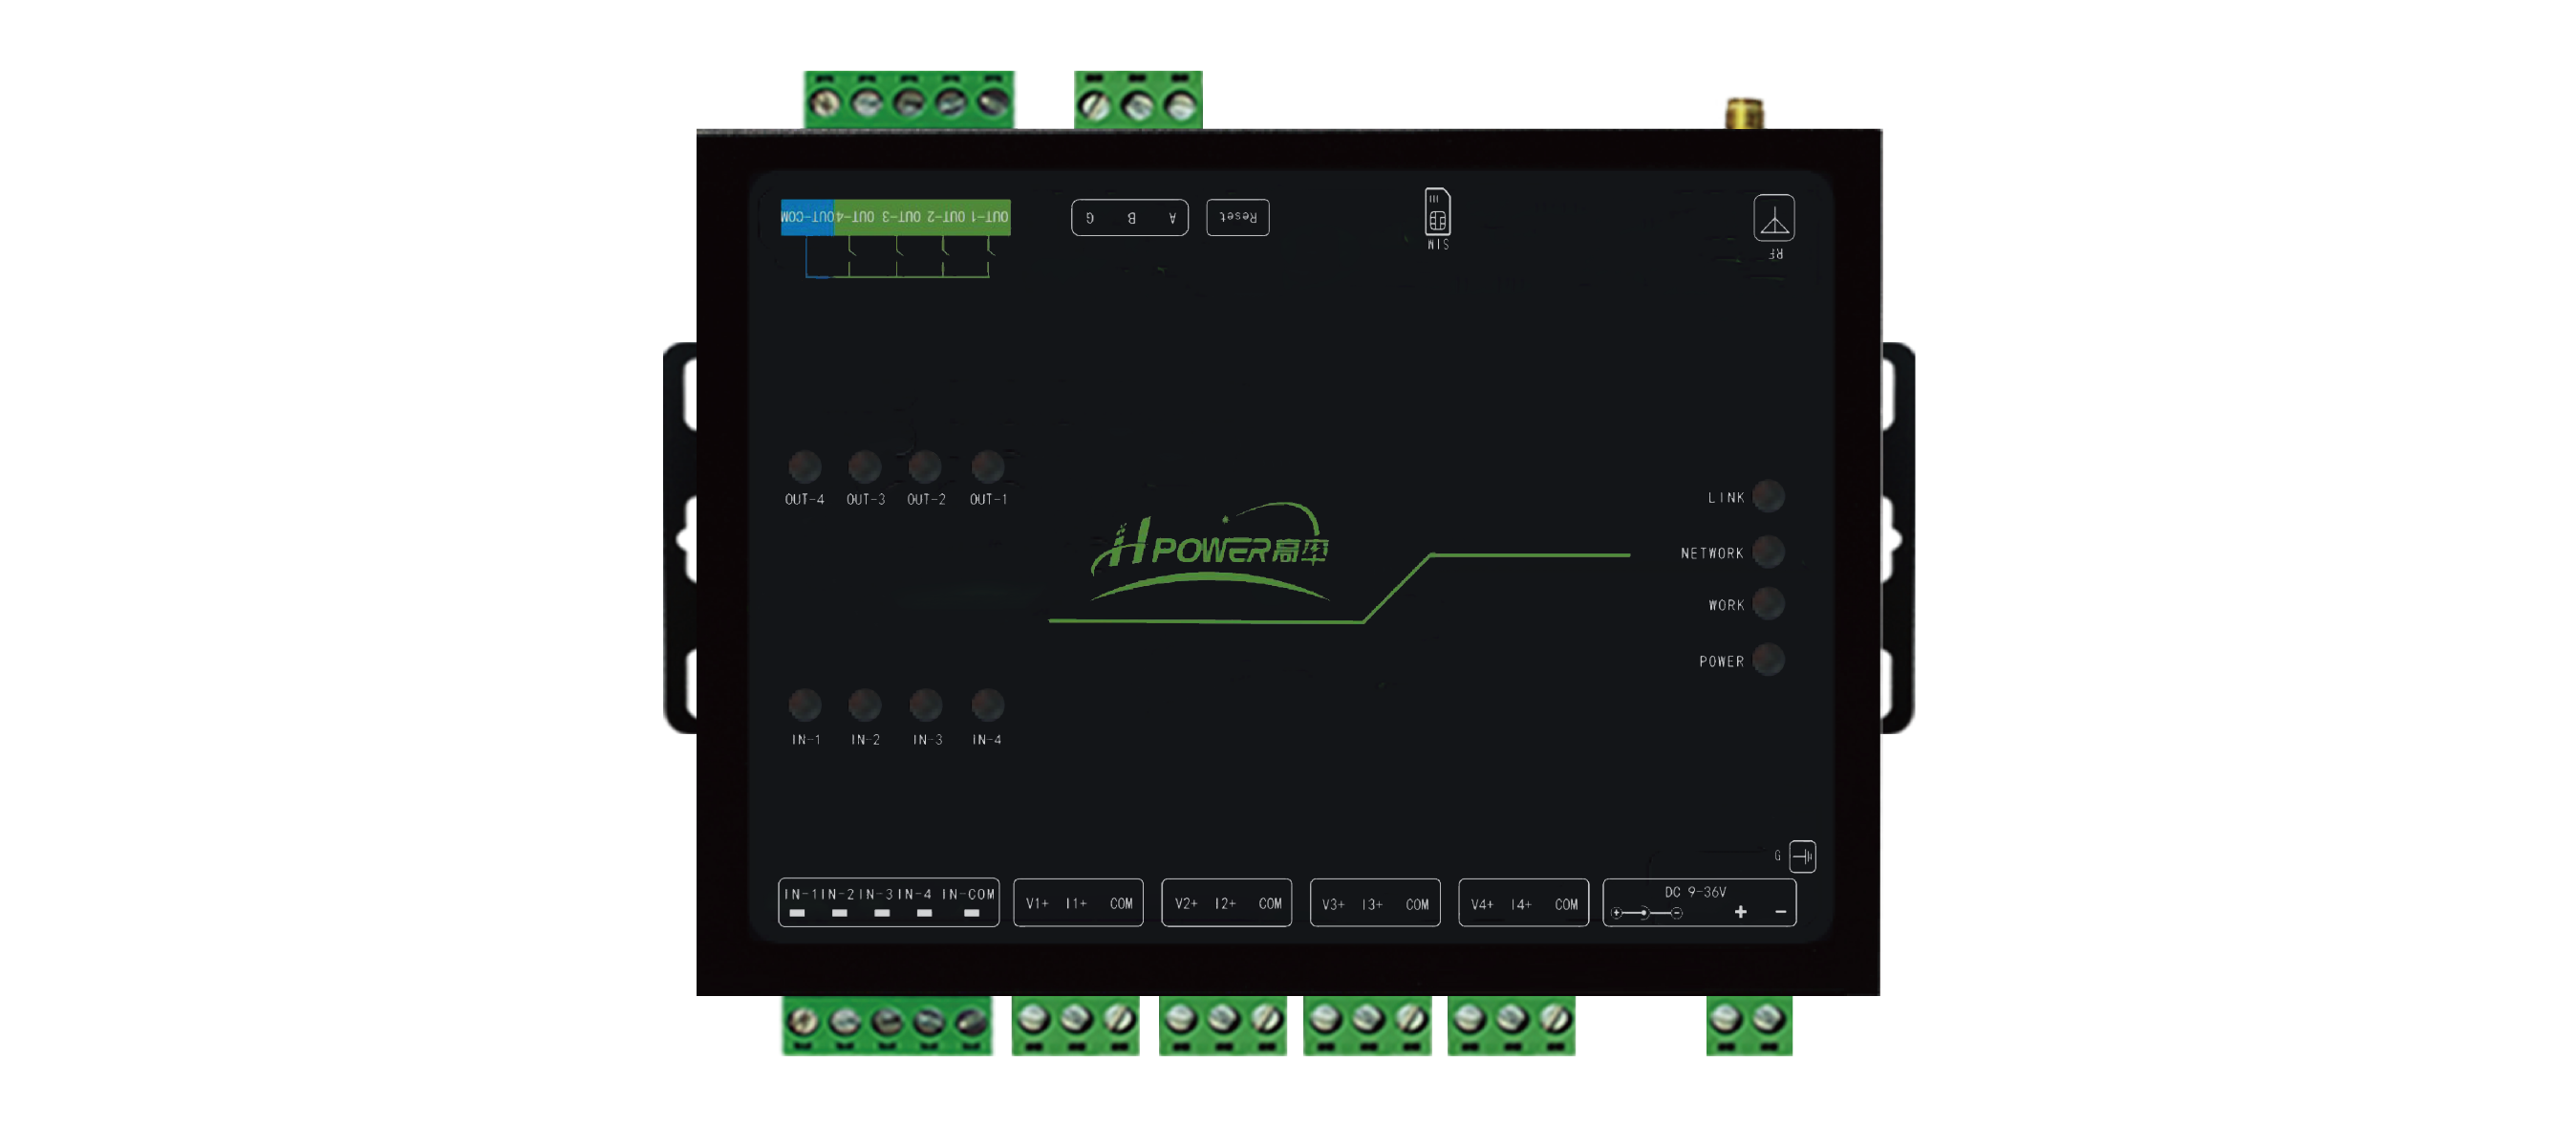Click the terminal block below V1+ I1+ COM
Image resolution: width=2576 pixels, height=1127 pixels.
coord(1075,1025)
